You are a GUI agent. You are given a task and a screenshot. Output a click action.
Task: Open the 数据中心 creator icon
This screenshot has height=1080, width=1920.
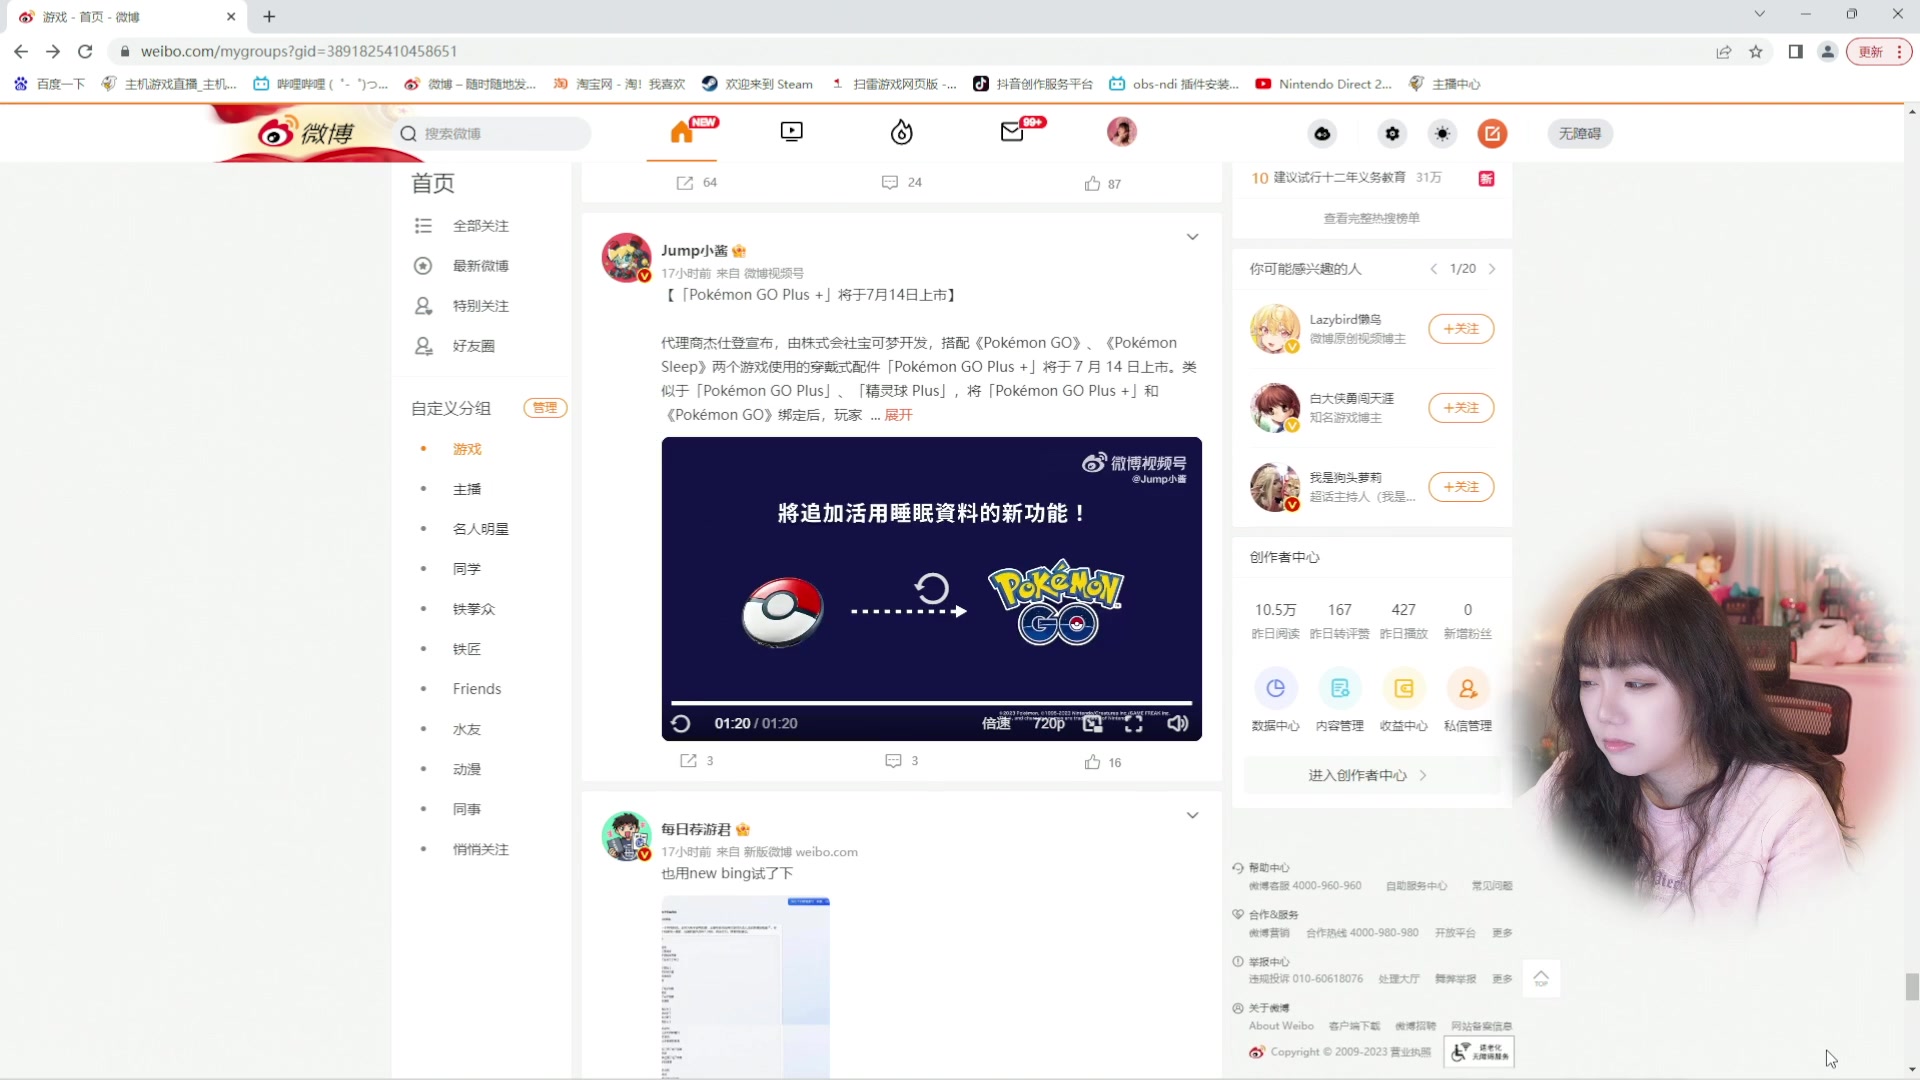[1276, 689]
